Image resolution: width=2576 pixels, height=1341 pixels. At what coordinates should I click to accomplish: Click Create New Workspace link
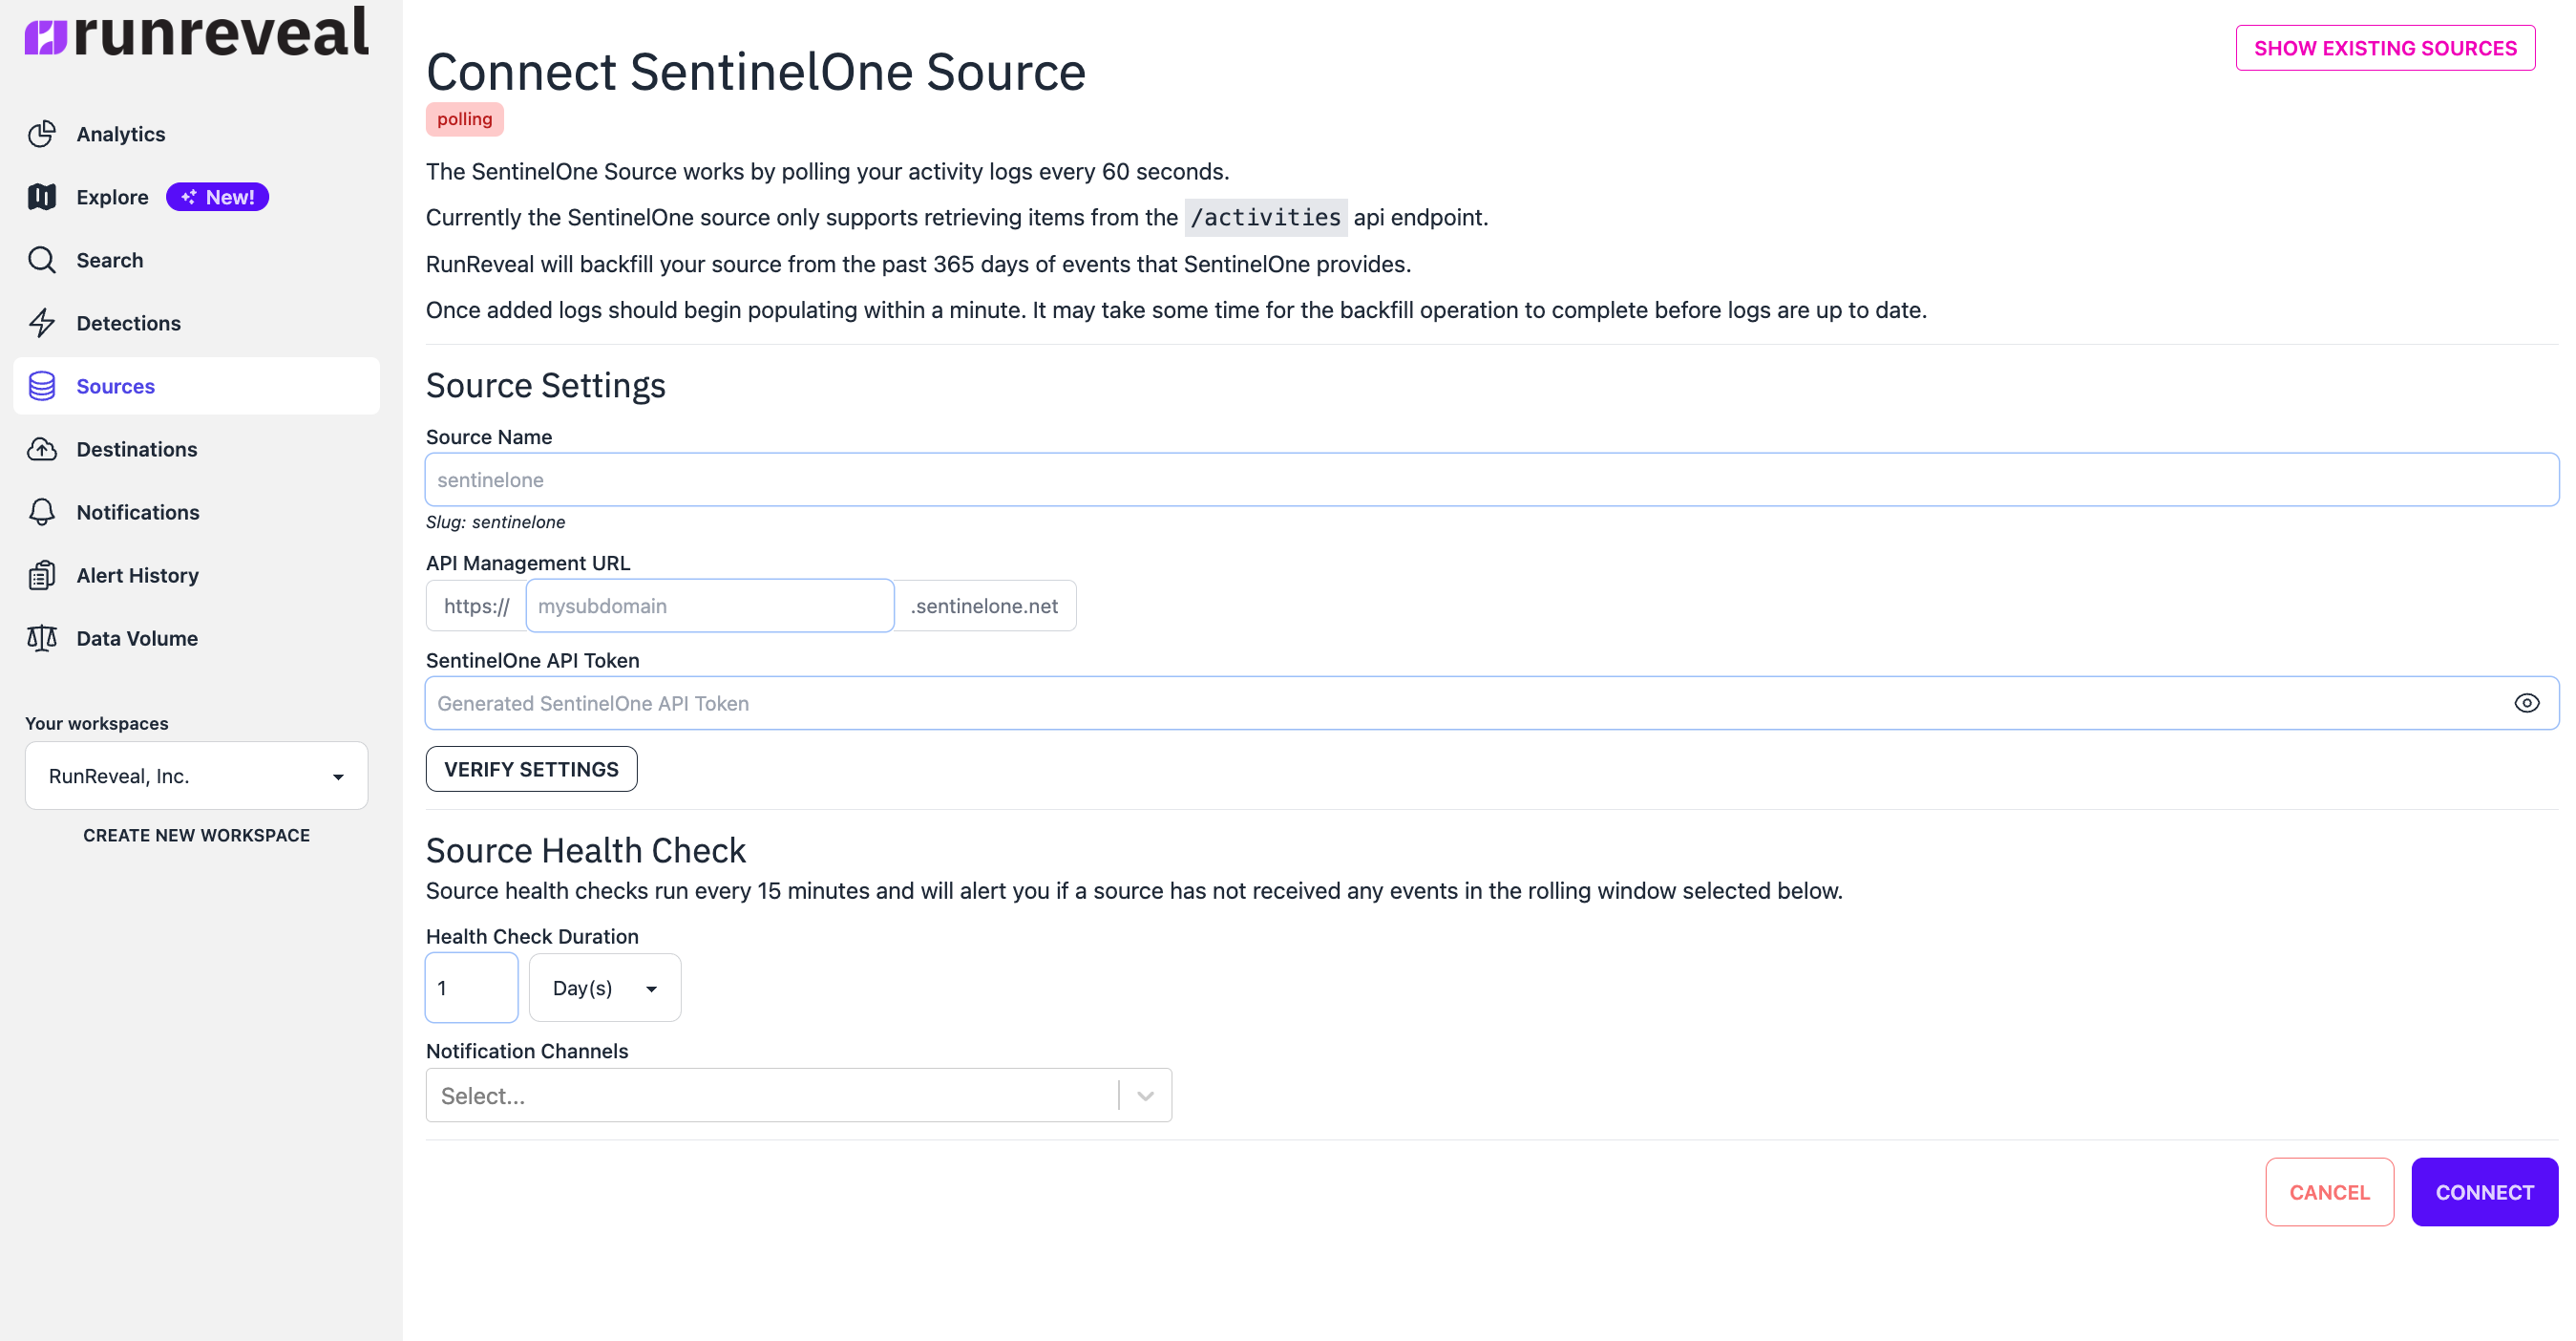coord(196,835)
